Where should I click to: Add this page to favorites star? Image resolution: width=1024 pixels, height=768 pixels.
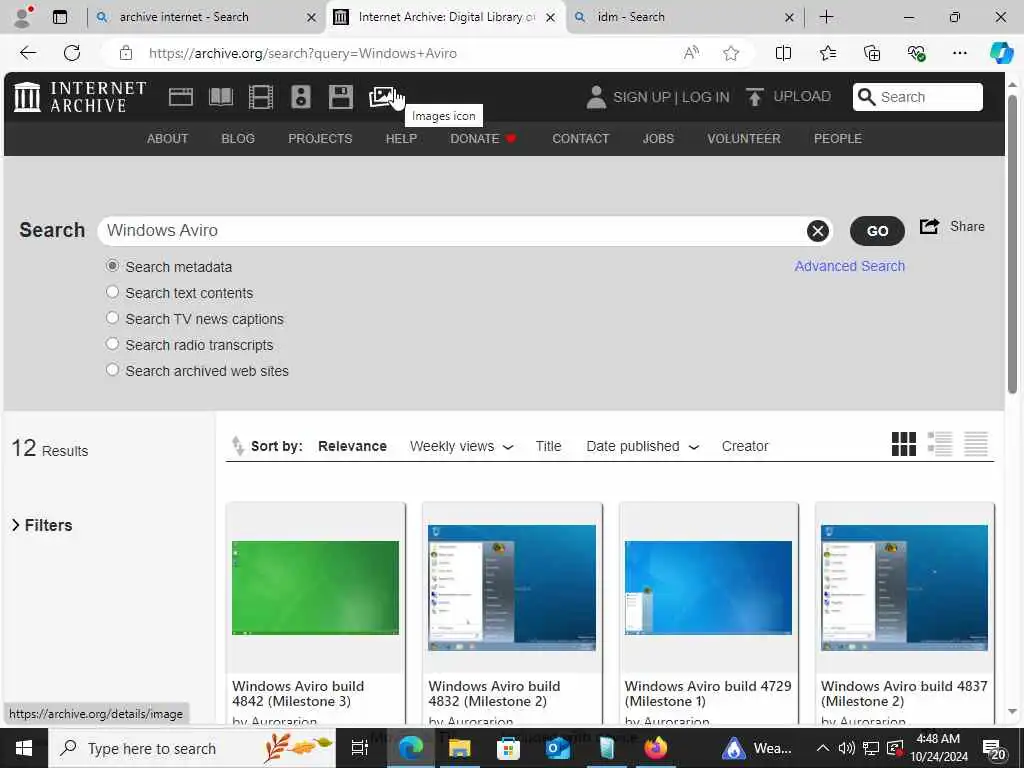click(731, 53)
